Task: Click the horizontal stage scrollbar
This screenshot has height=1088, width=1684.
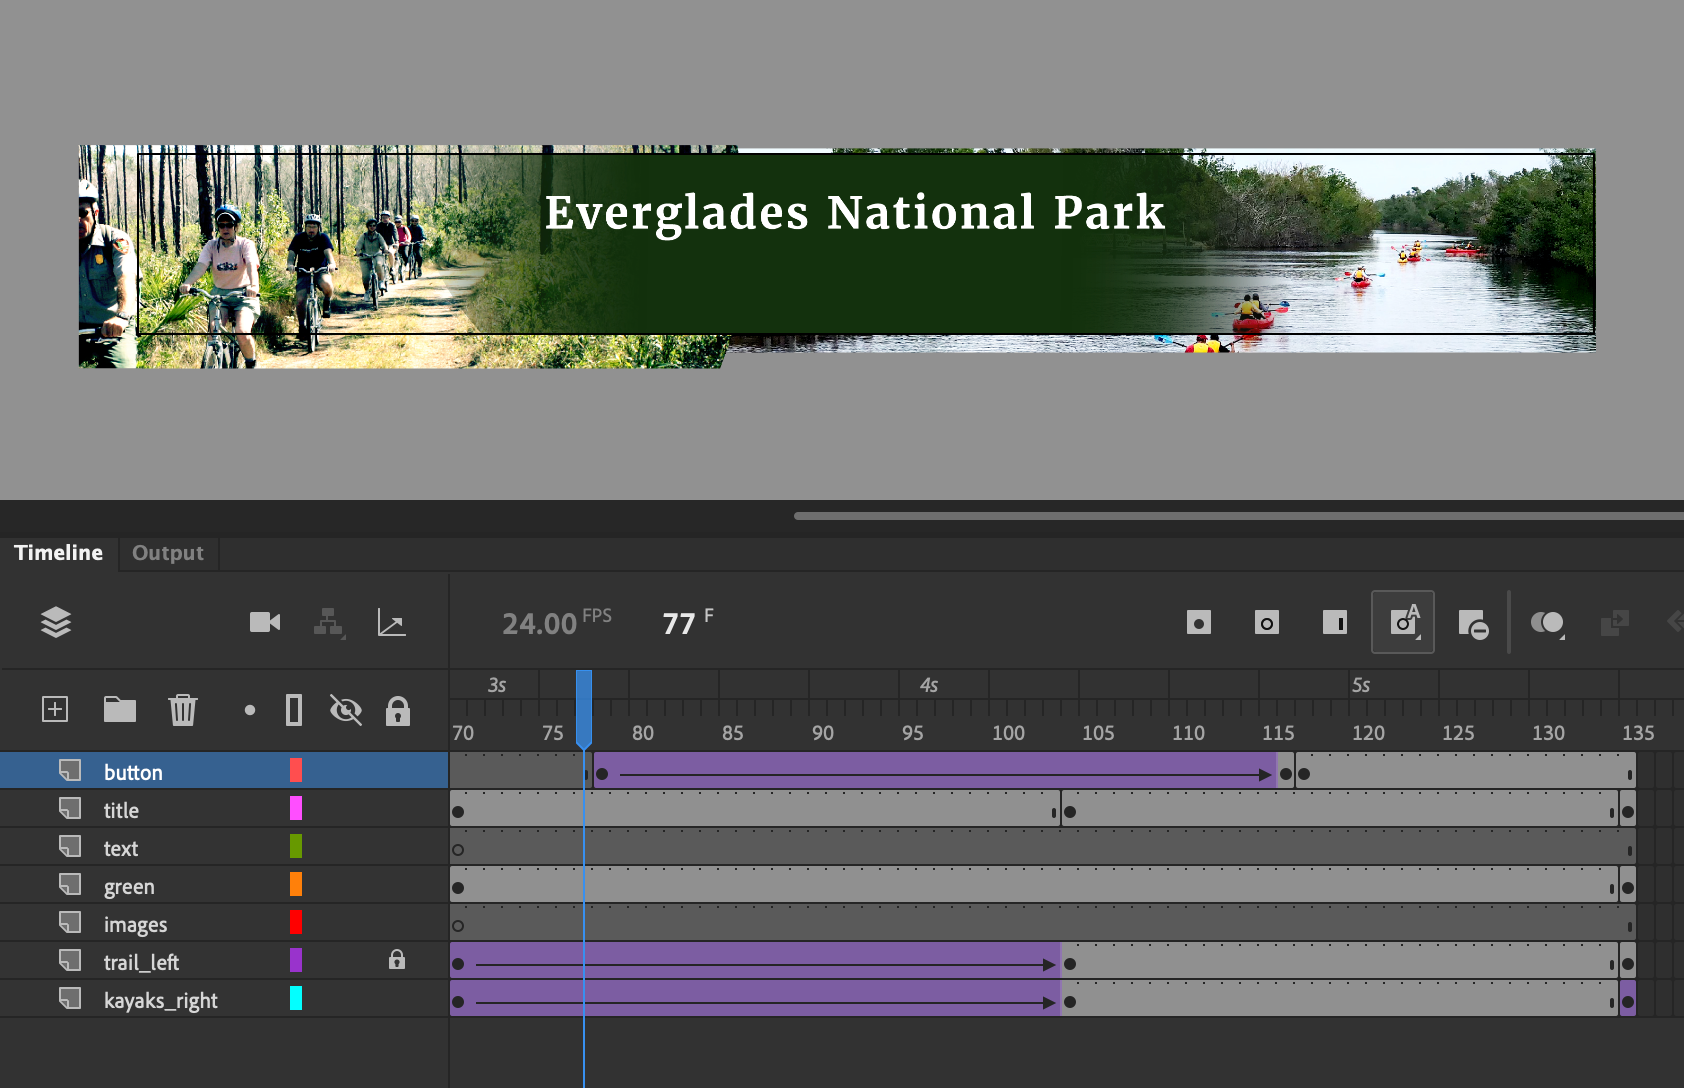Action: (1238, 516)
